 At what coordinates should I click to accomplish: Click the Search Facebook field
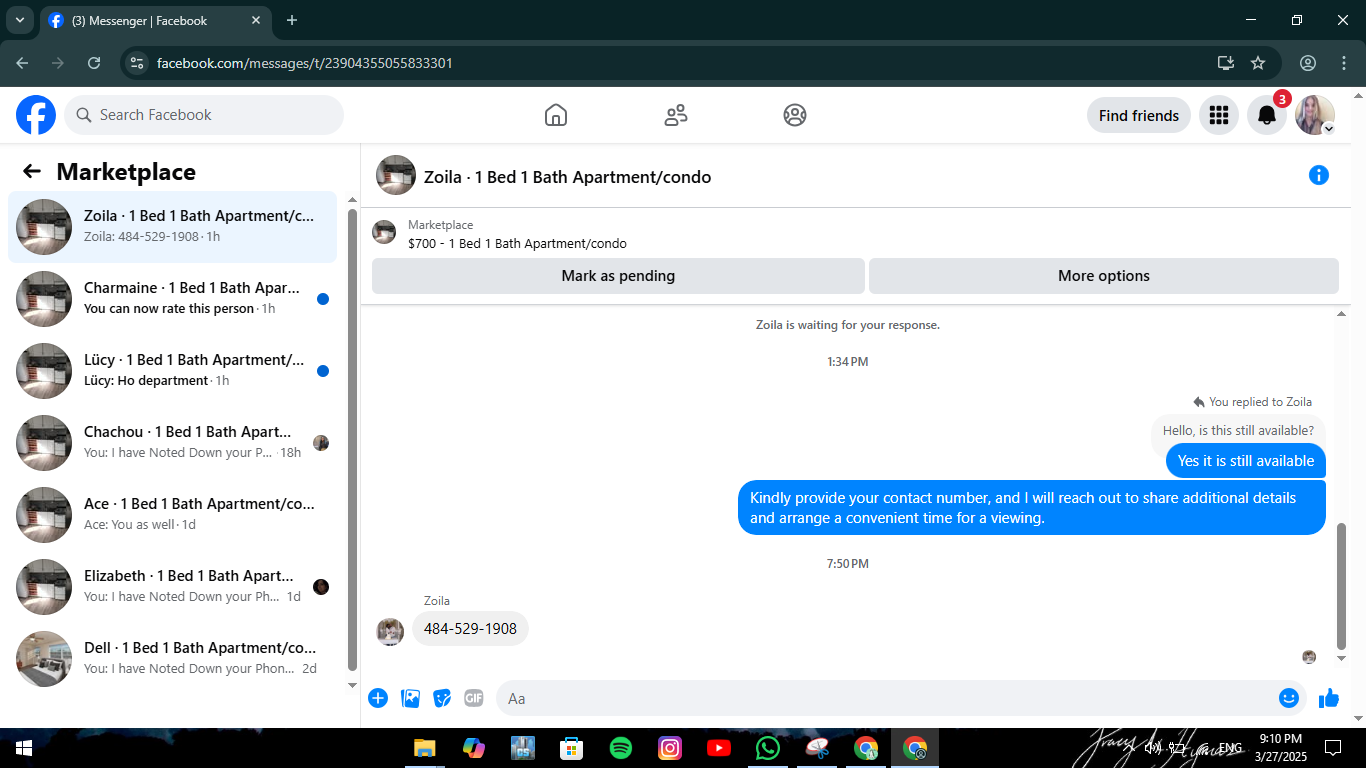click(x=204, y=115)
